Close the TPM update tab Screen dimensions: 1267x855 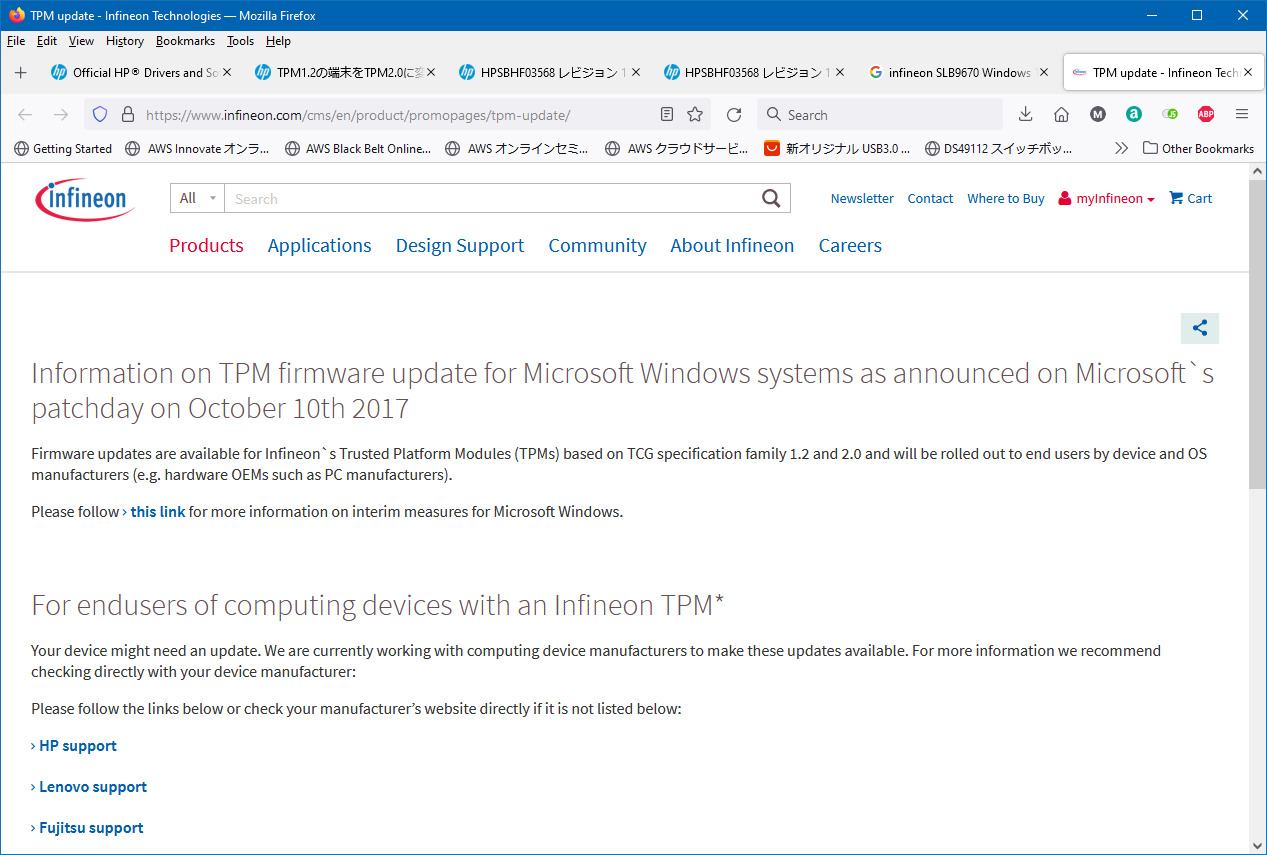tap(1248, 72)
